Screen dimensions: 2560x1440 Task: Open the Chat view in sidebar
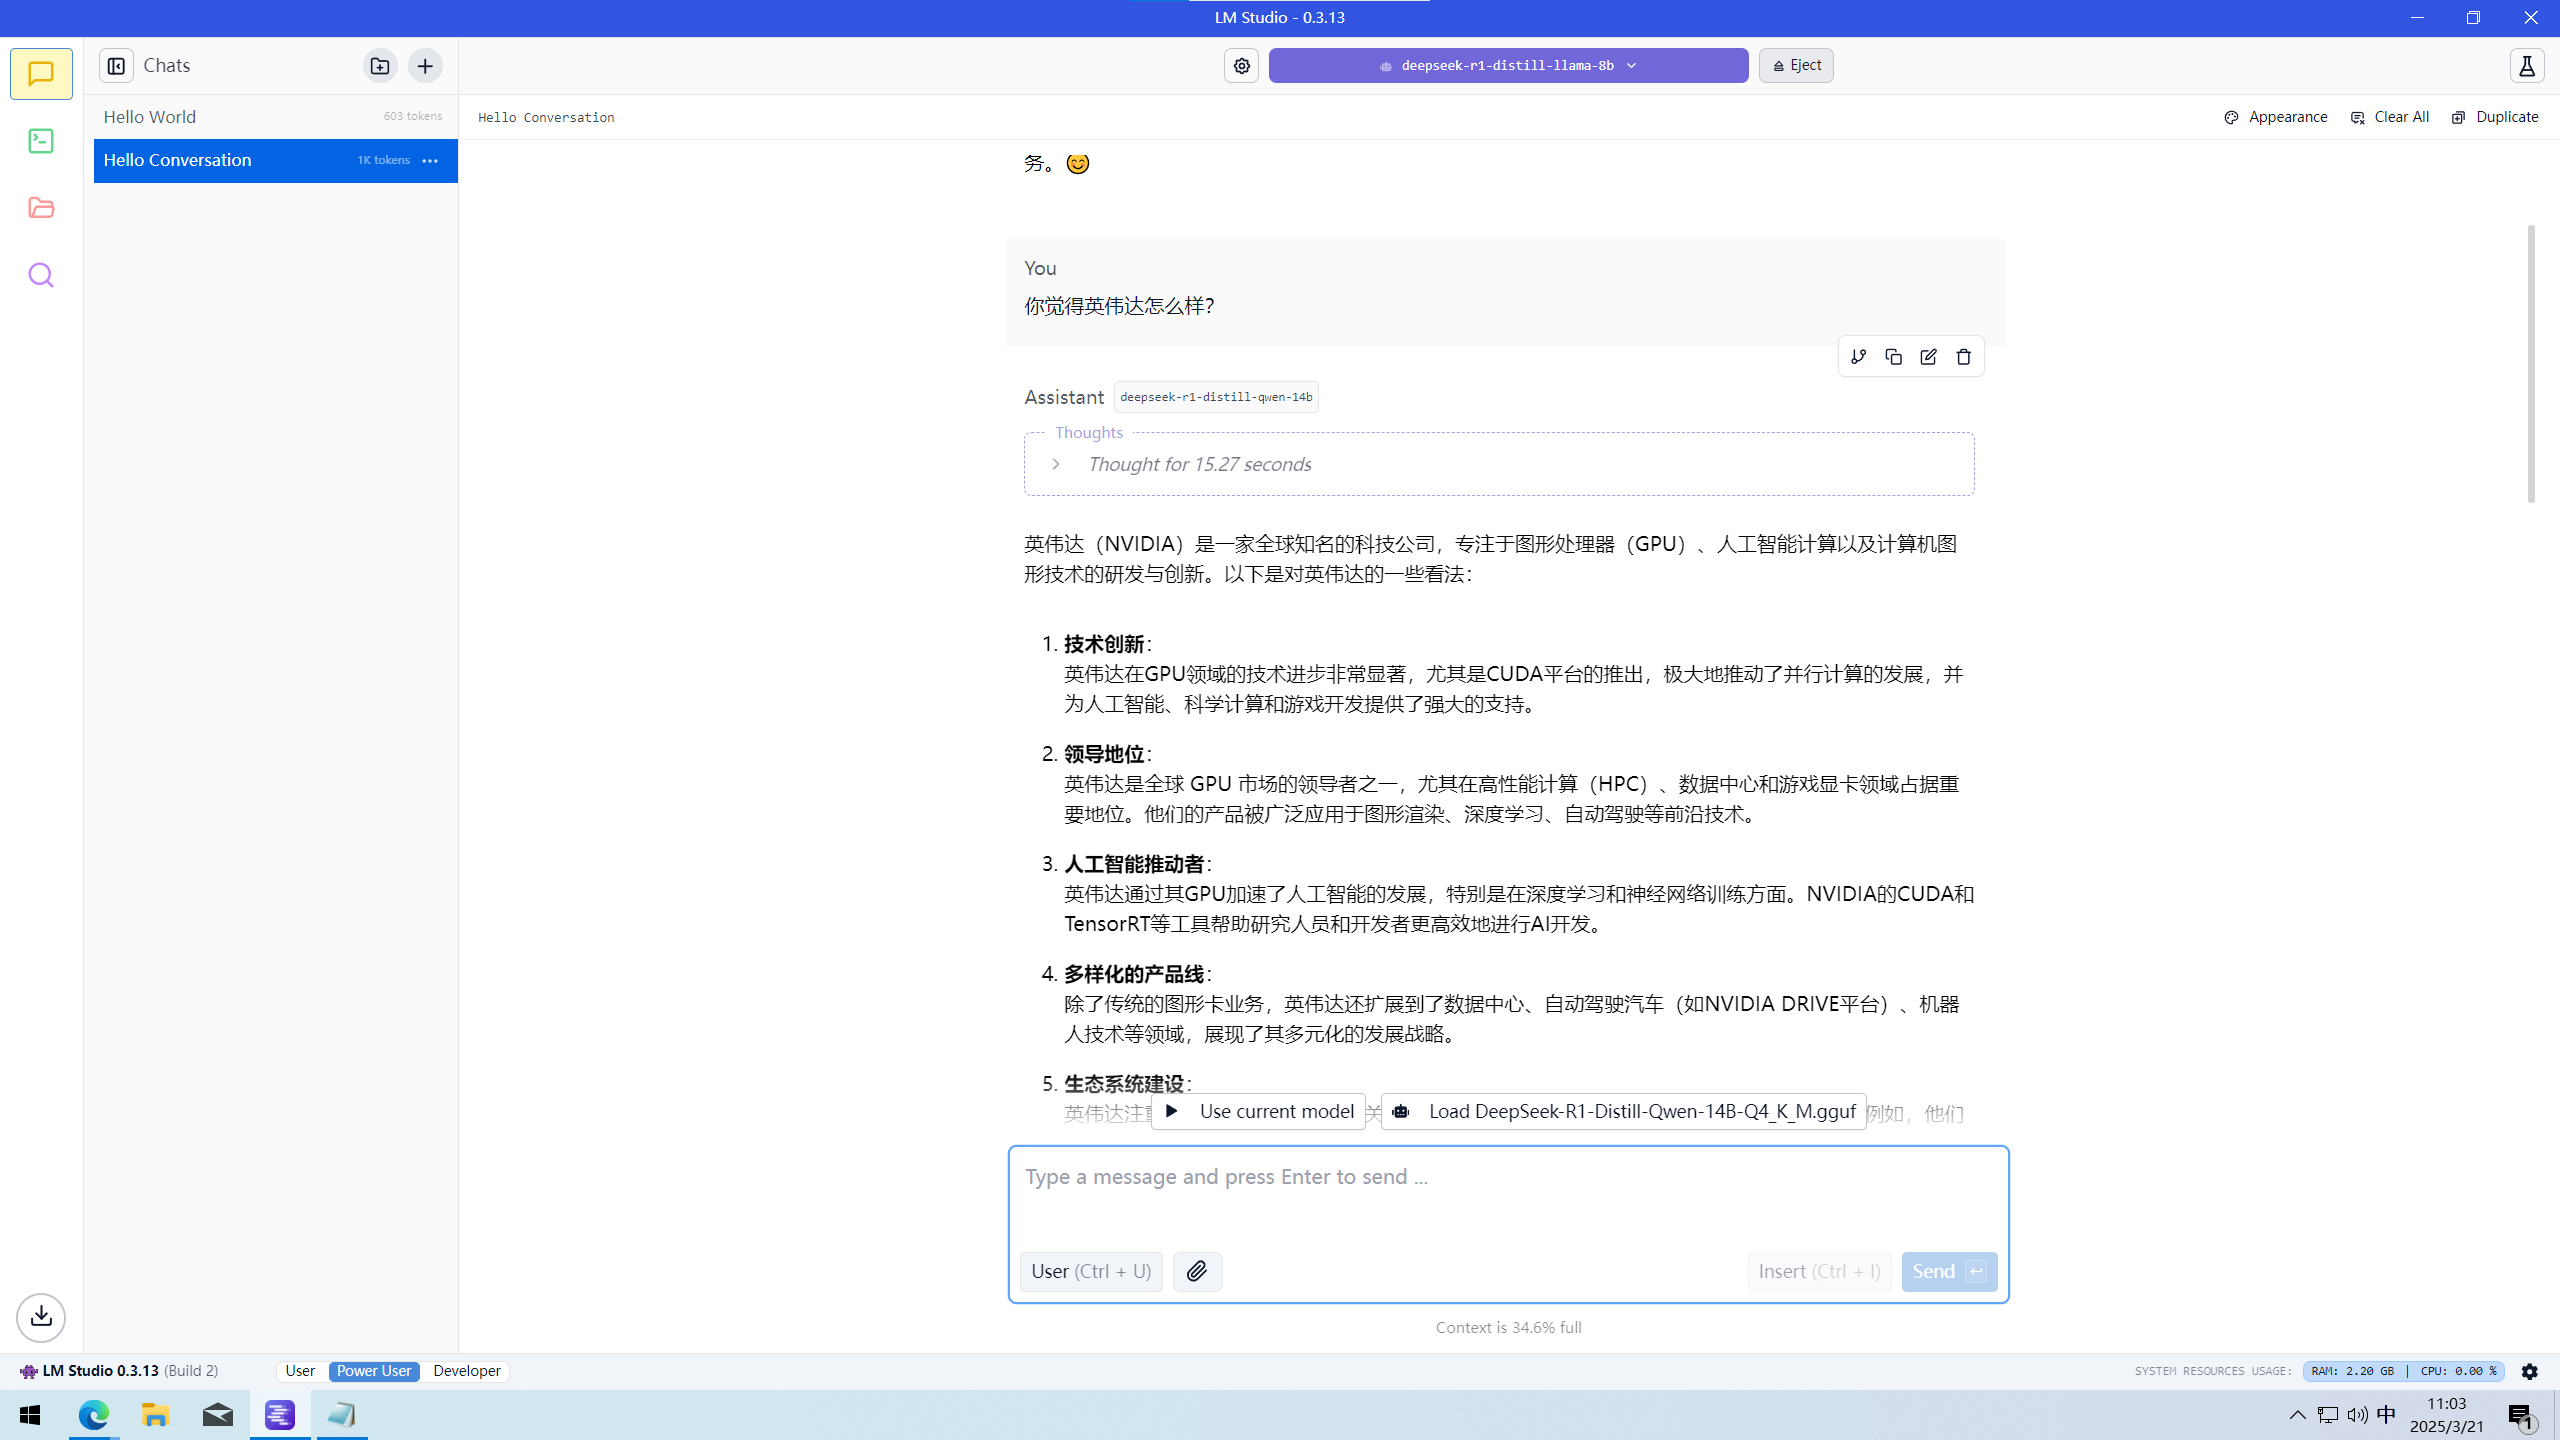point(41,74)
